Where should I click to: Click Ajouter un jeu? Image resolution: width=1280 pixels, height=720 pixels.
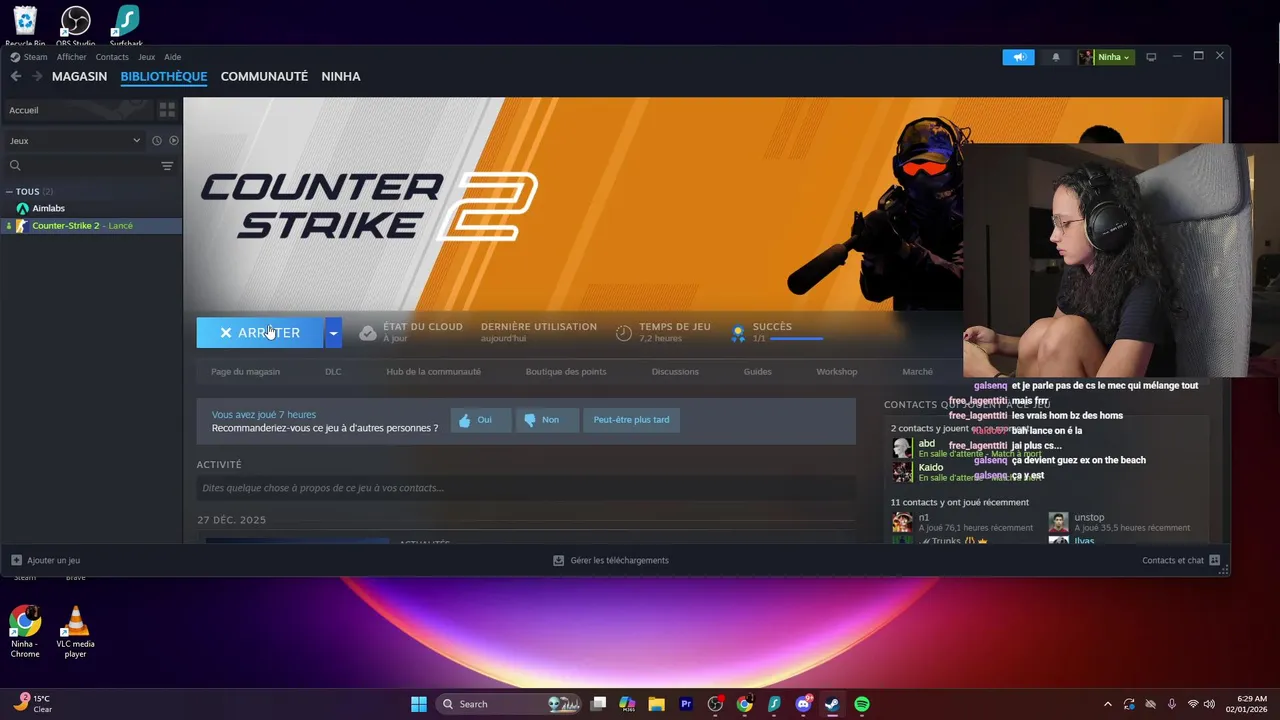tap(46, 560)
